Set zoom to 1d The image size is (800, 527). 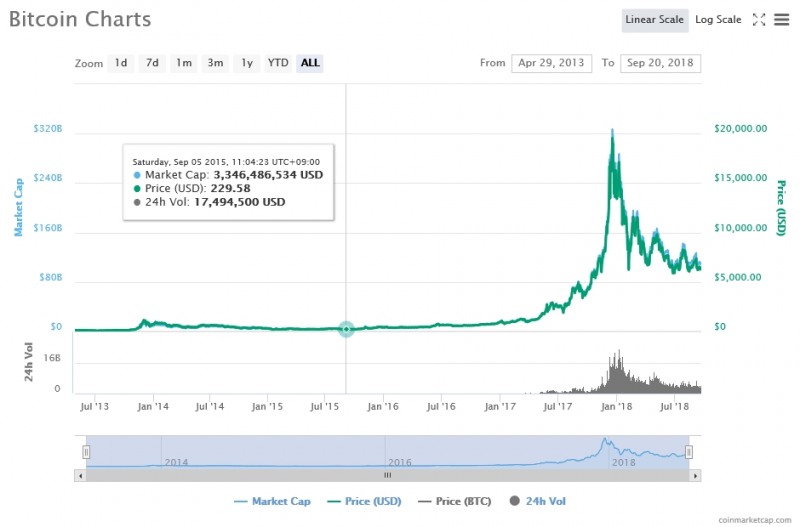121,63
